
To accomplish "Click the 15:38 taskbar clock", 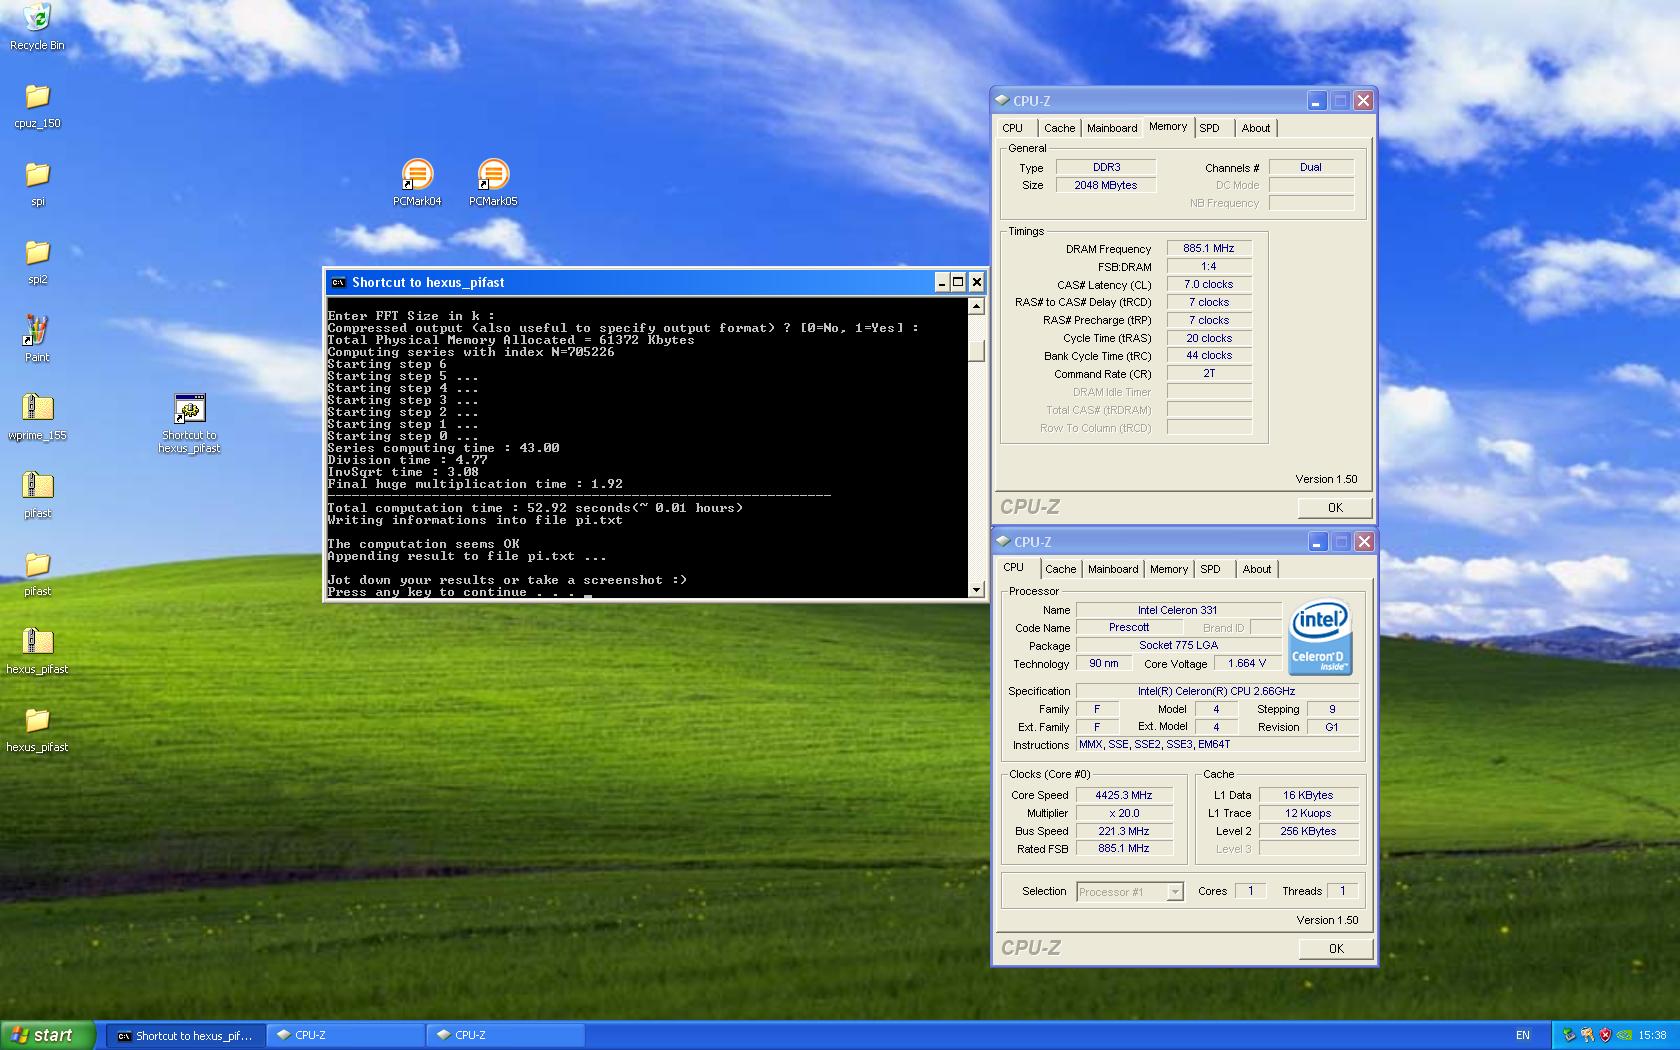I will coord(1653,1035).
